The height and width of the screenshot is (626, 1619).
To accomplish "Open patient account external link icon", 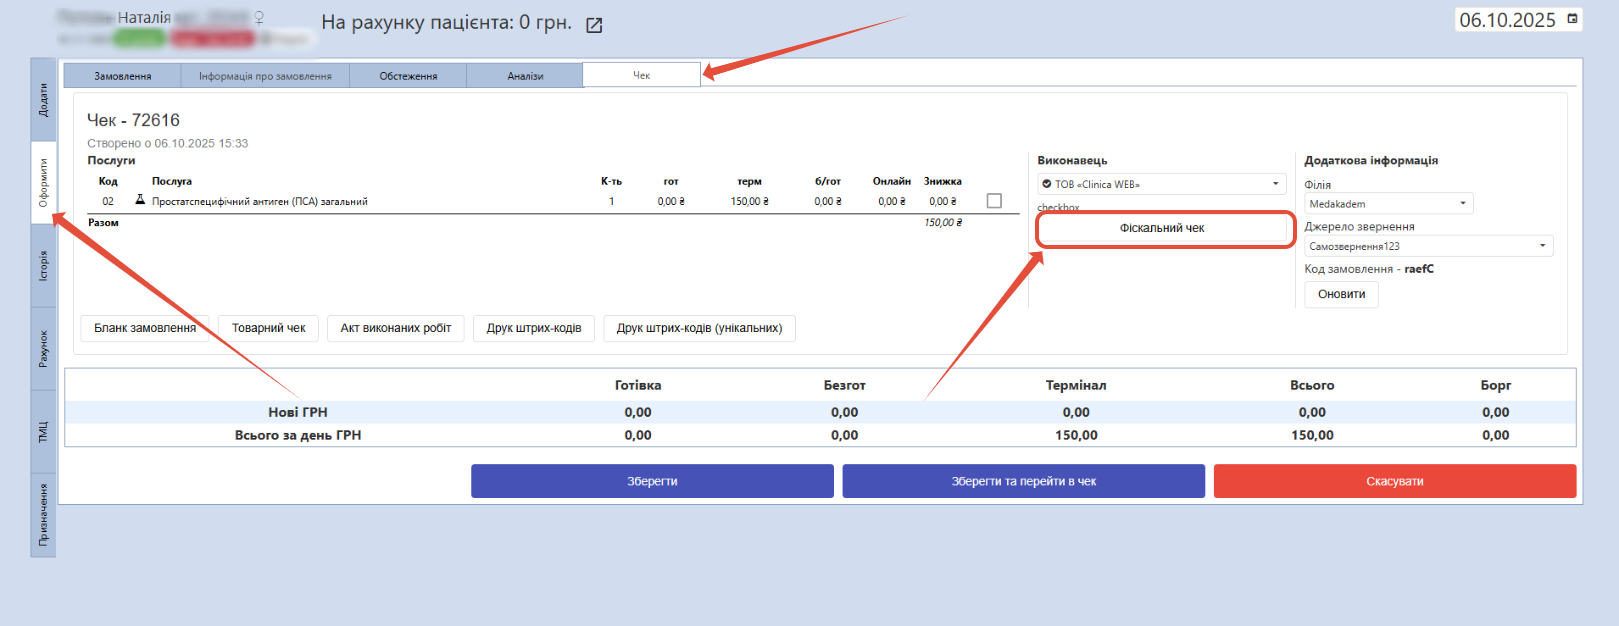I will pos(594,25).
